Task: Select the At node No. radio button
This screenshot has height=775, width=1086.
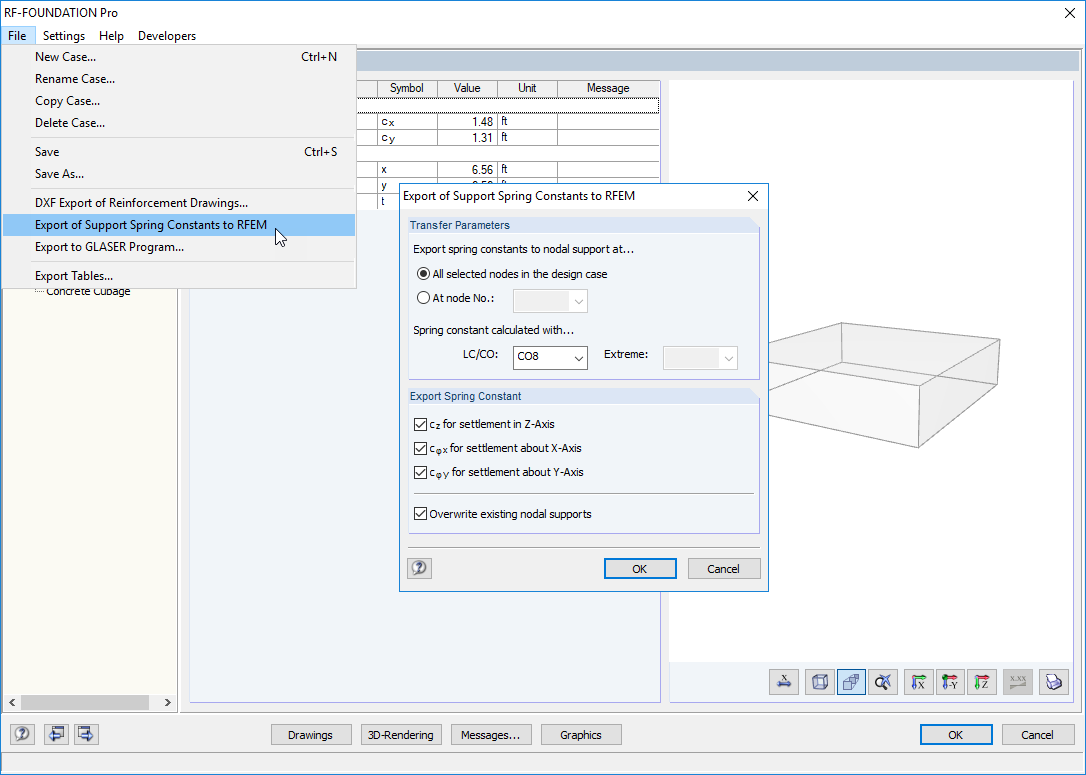Action: (x=421, y=298)
